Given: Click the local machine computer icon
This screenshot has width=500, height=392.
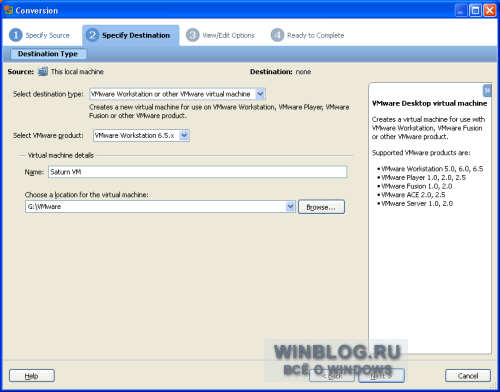Looking at the screenshot, I should point(43,72).
